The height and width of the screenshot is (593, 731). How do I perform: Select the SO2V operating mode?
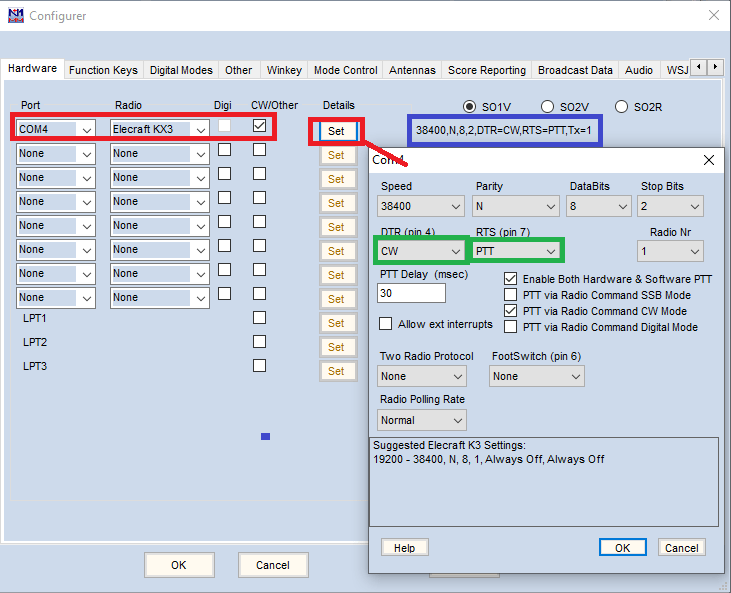548,106
